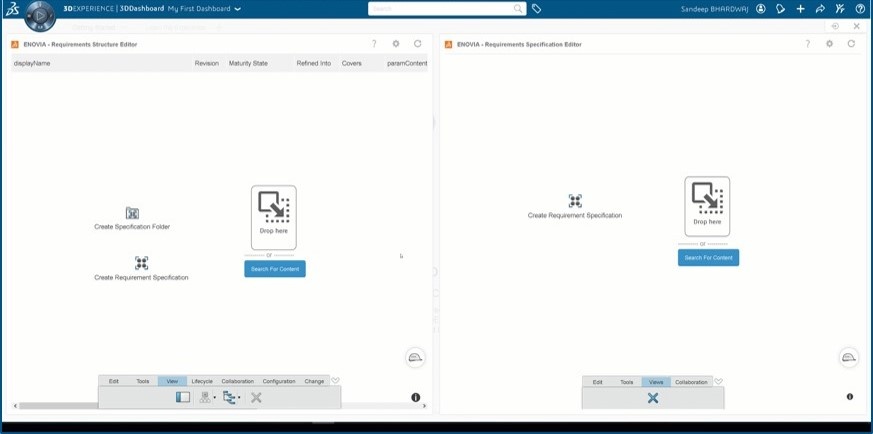Click horizontal scrollbar left arrow in Structure Editor
The image size is (873, 434).
pos(16,406)
